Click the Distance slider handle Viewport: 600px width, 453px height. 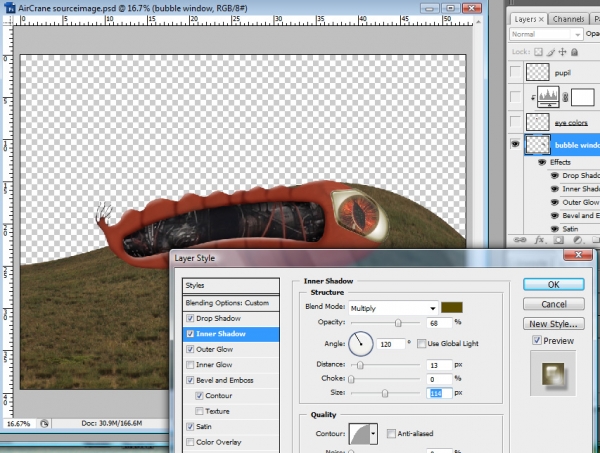[x=360, y=365]
